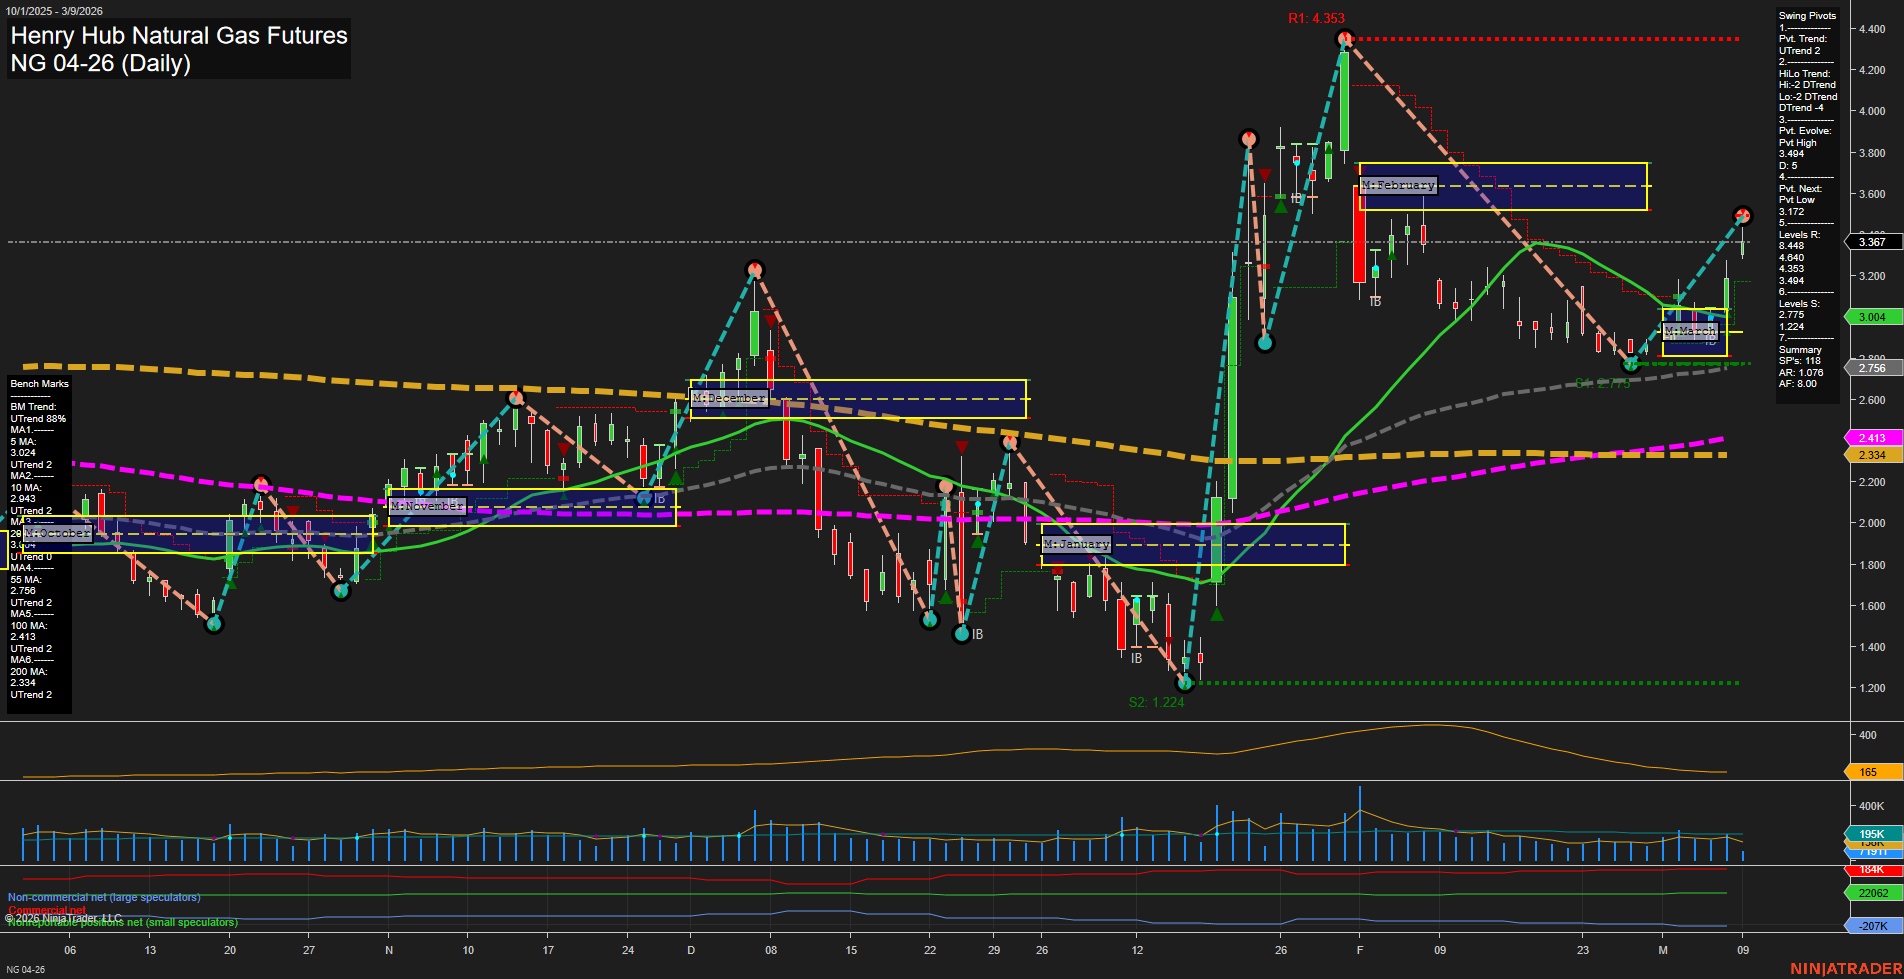
Task: Click the swing high marker near the M:March box
Action: coord(1742,214)
